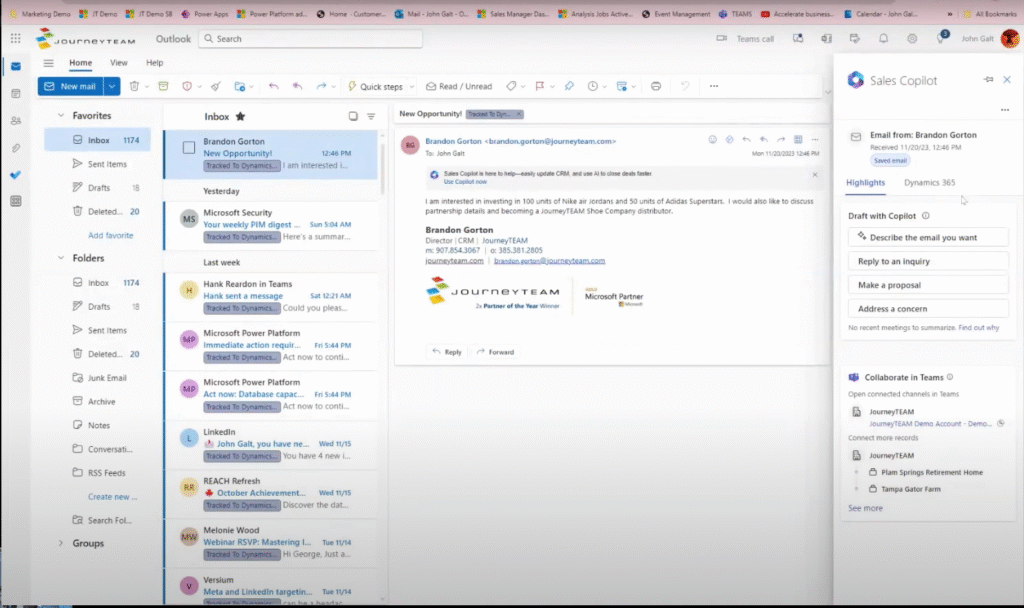The width and height of the screenshot is (1024, 608).
Task: Tick the checkbox on Brandon Gorton's message
Action: (x=189, y=148)
